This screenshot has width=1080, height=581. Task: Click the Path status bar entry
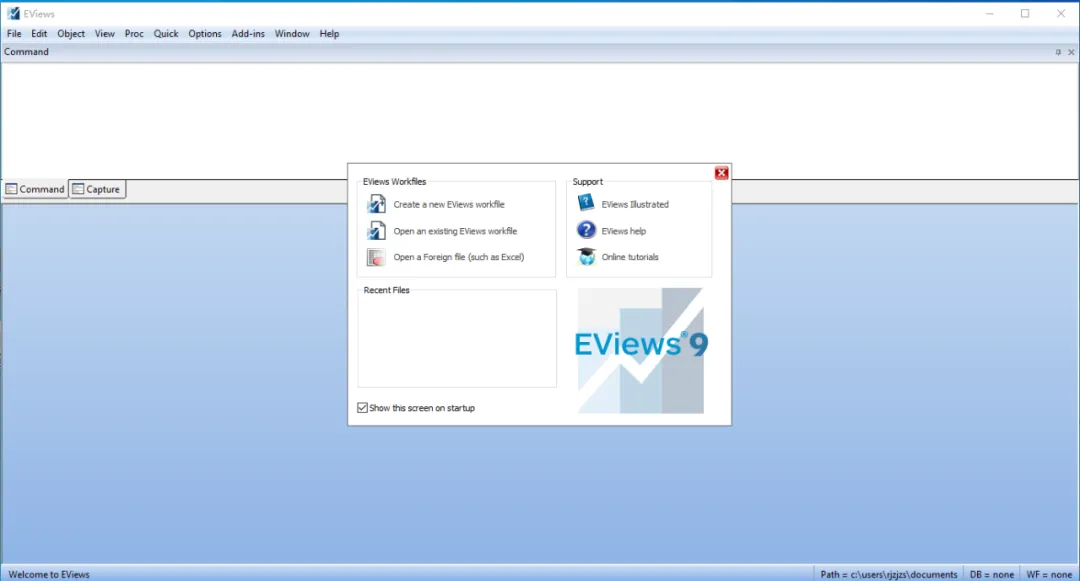coord(889,574)
